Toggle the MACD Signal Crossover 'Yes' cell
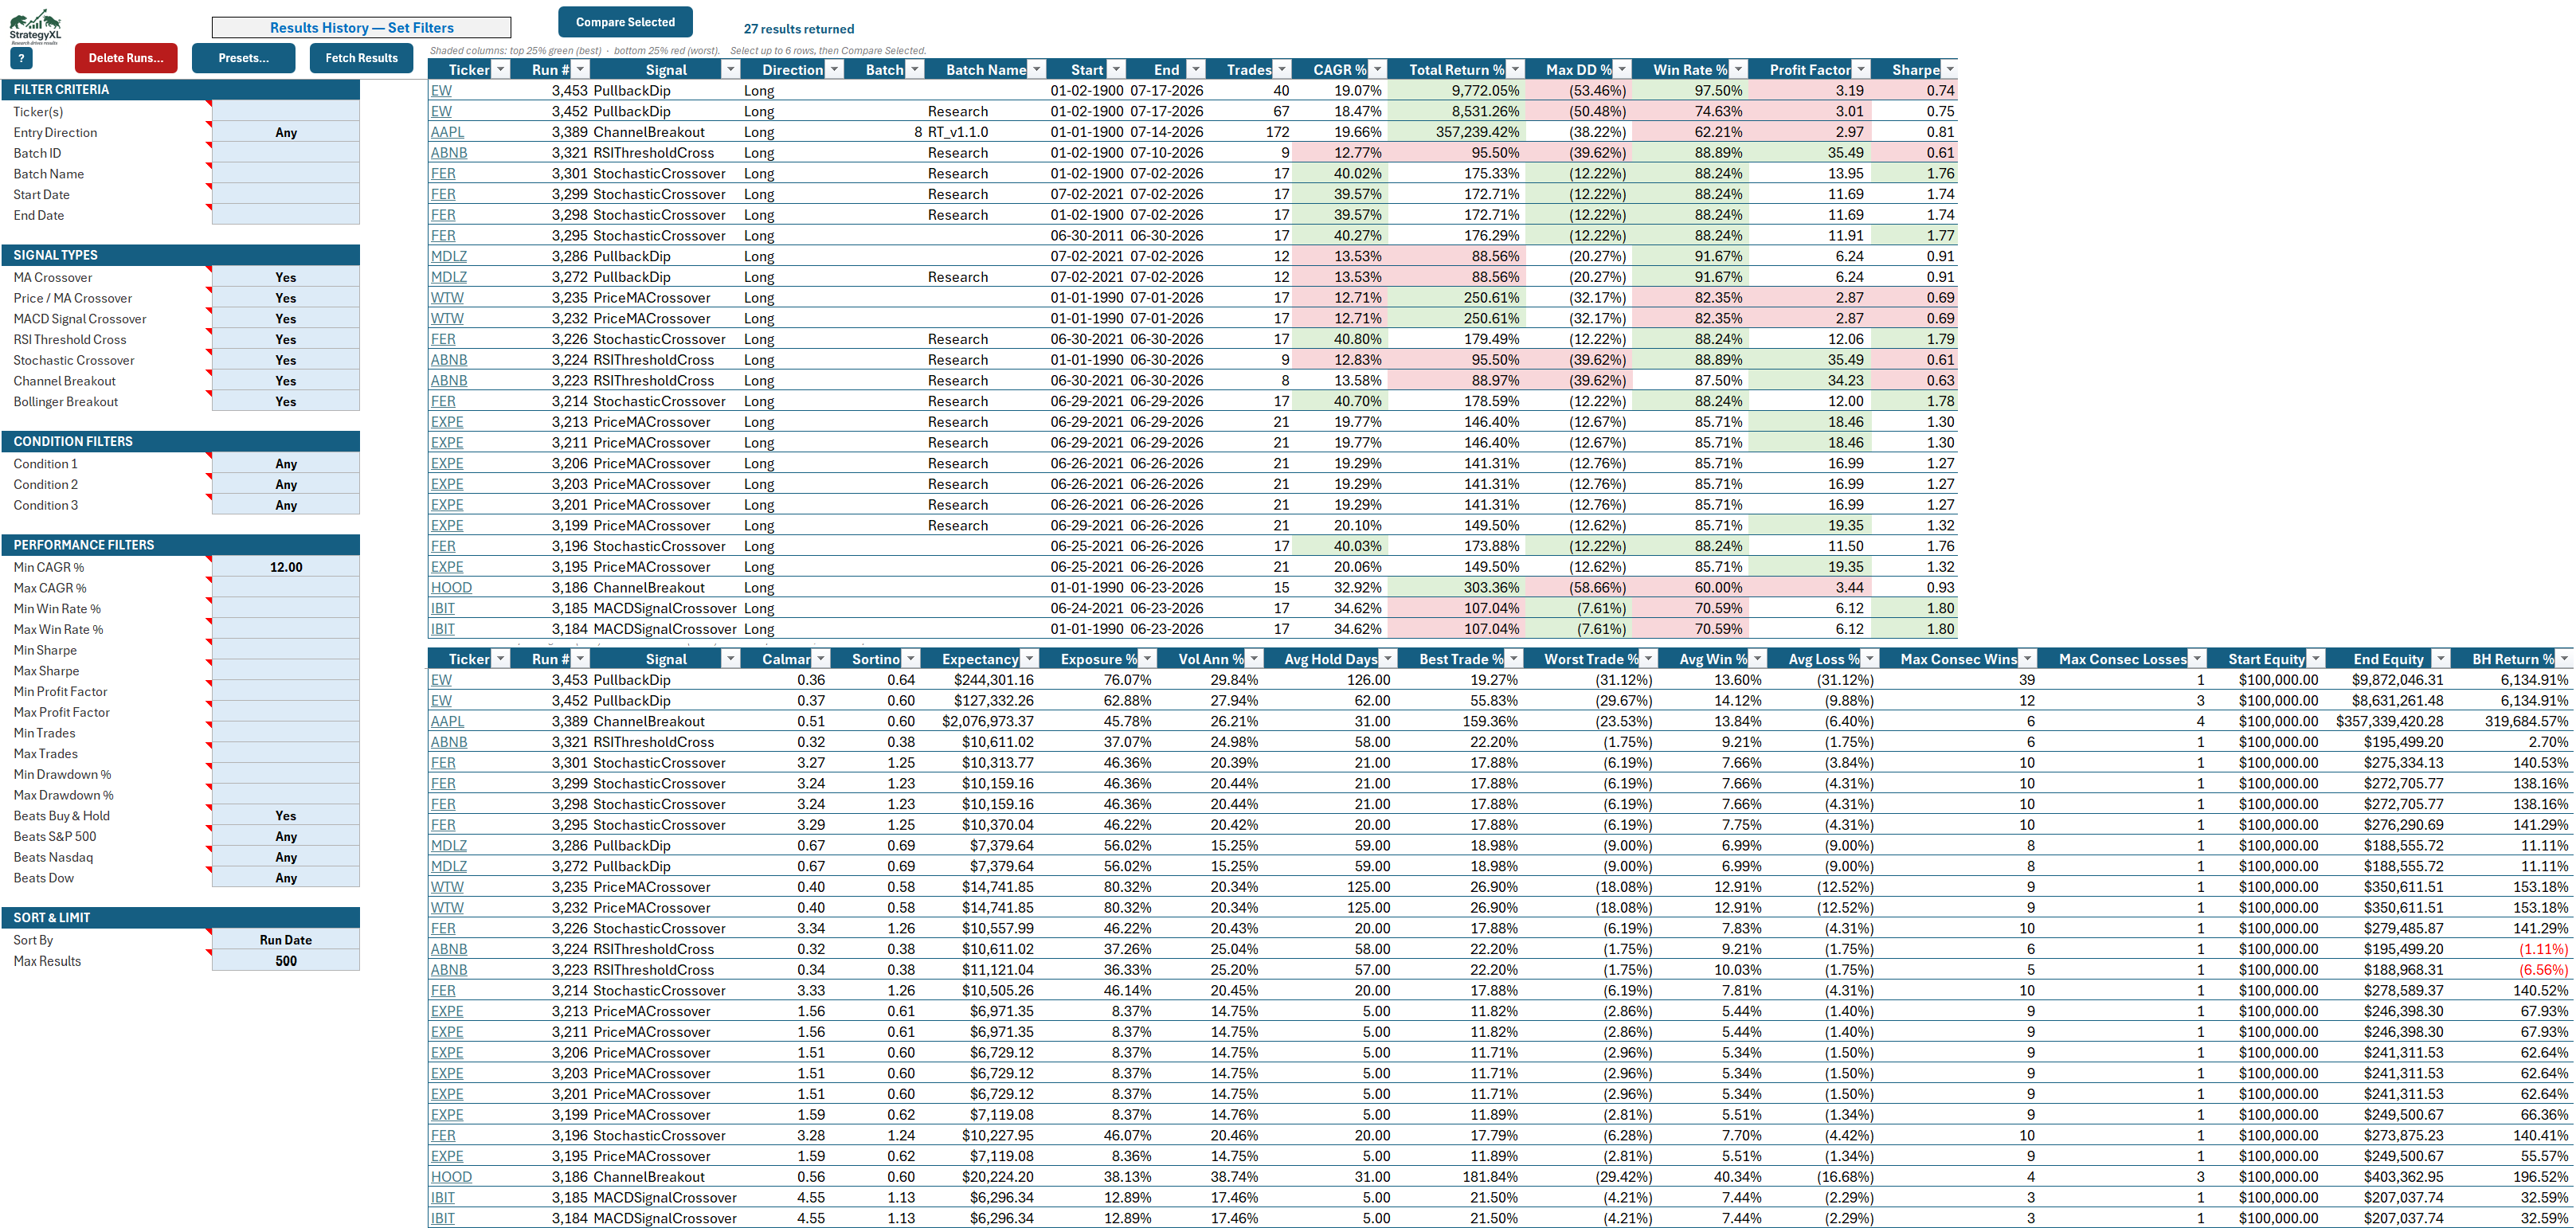2576x1228 pixels. tap(285, 319)
